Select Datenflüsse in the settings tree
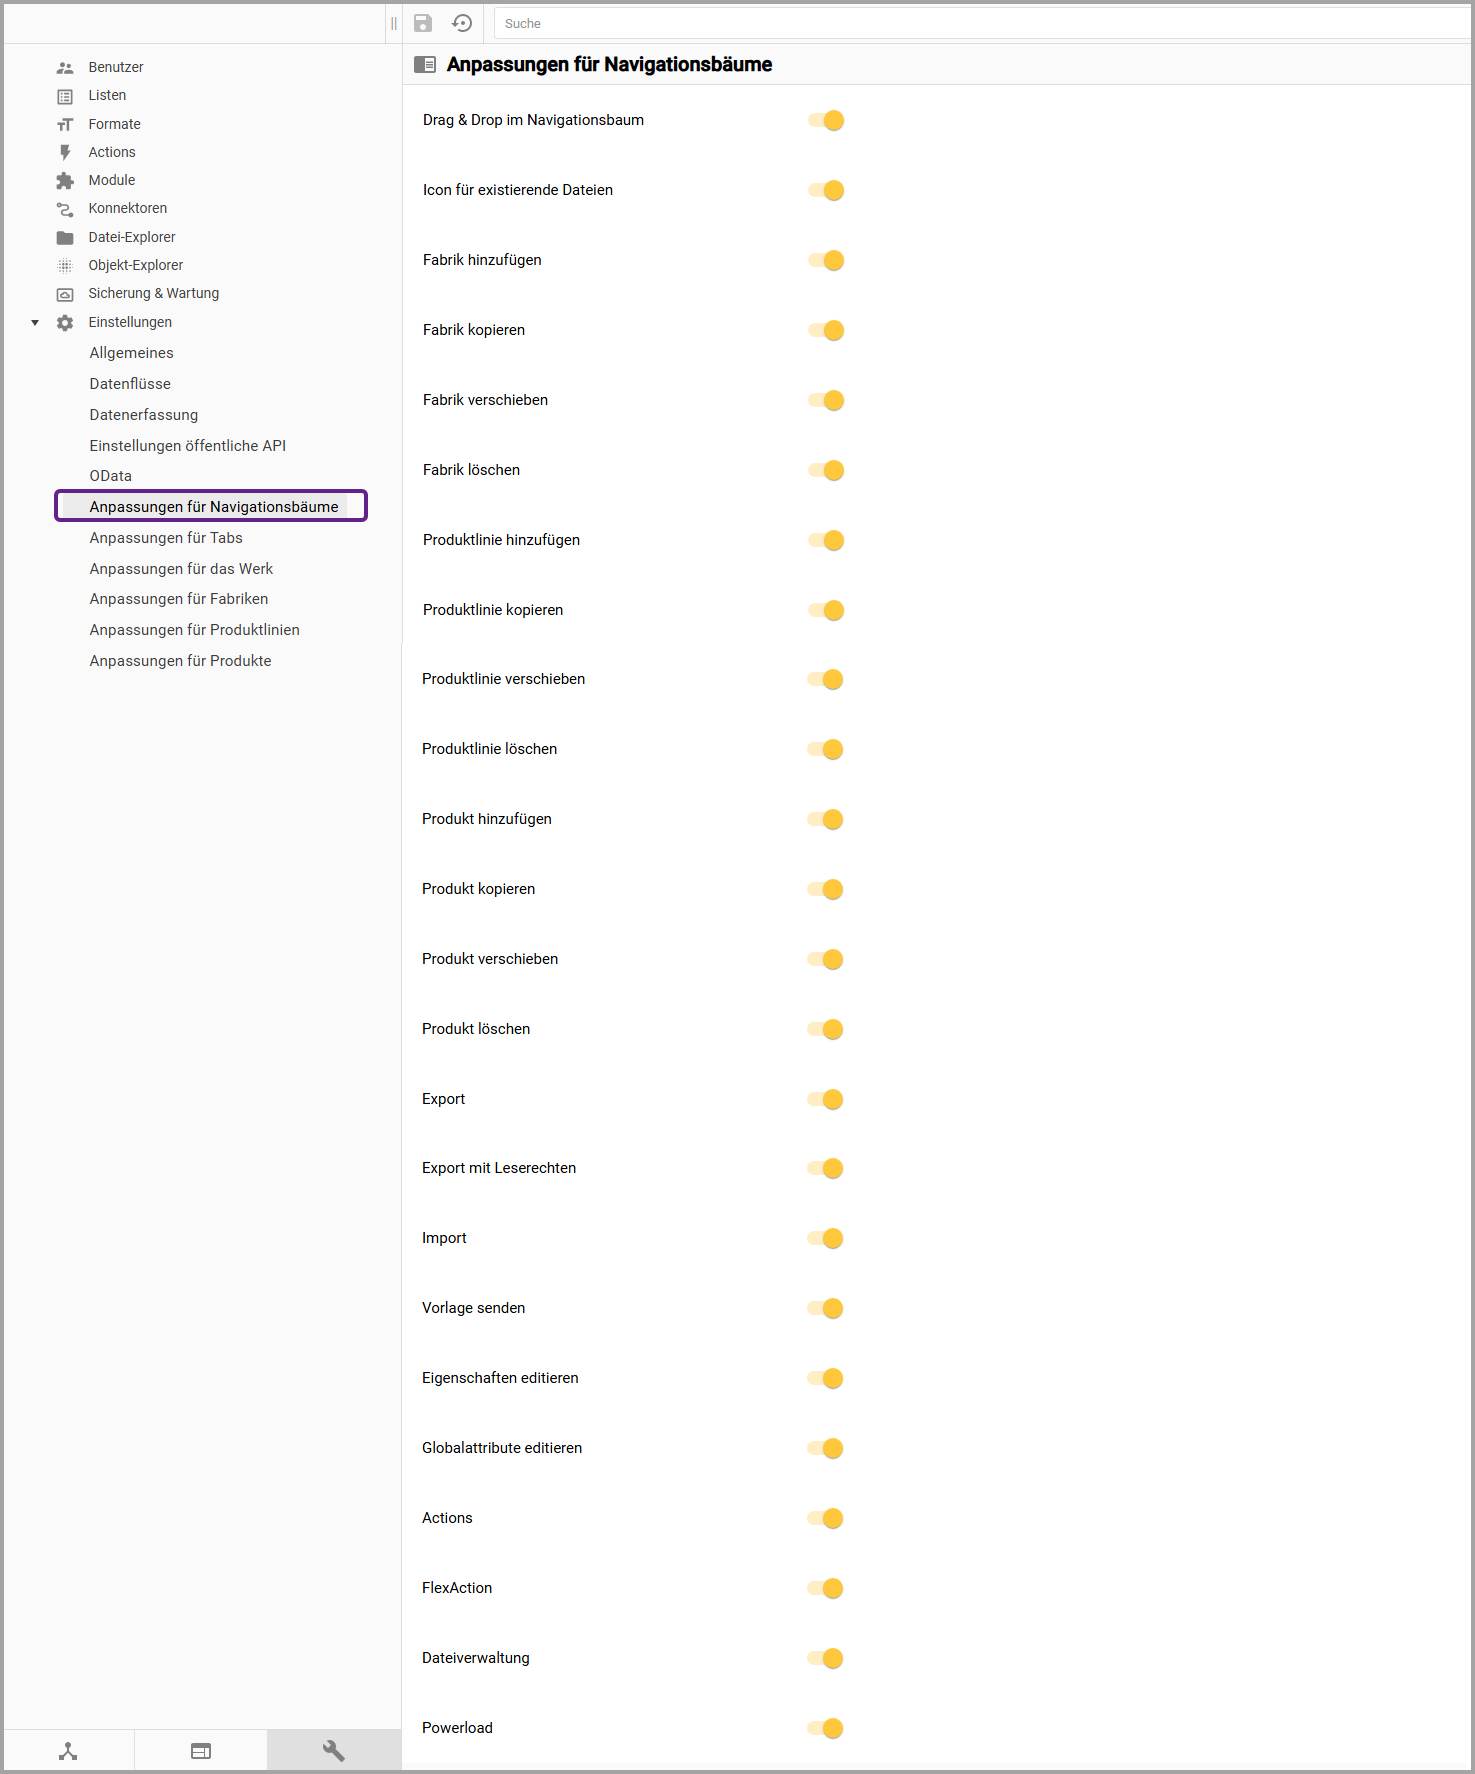Screen dimensions: 1475x1774 click(x=130, y=384)
